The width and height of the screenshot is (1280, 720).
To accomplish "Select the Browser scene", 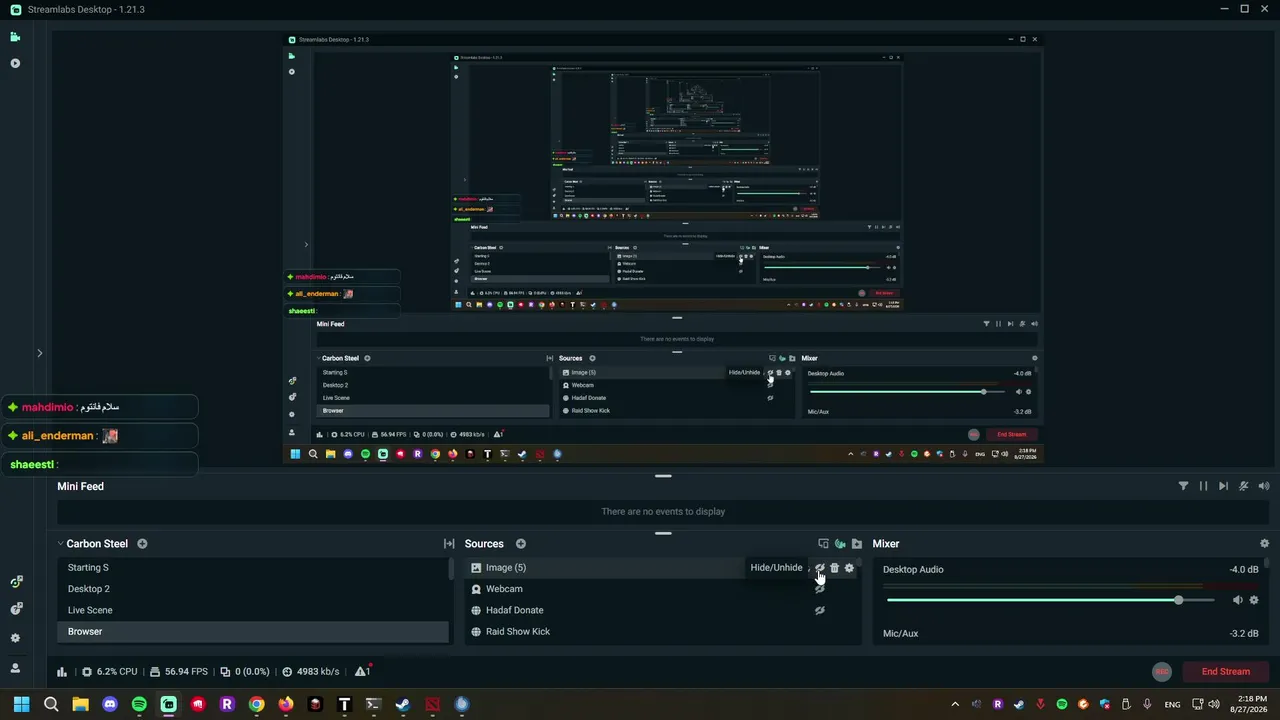I will (253, 632).
